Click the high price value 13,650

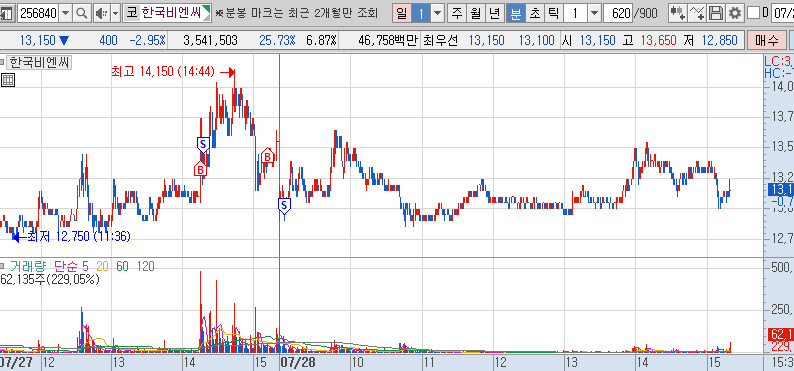tap(658, 40)
